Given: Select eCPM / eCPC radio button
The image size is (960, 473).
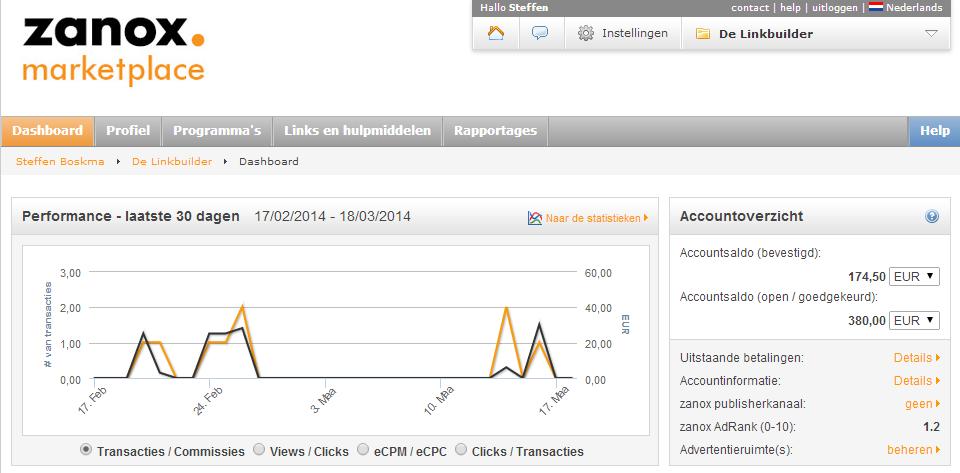Looking at the screenshot, I should tap(363, 450).
